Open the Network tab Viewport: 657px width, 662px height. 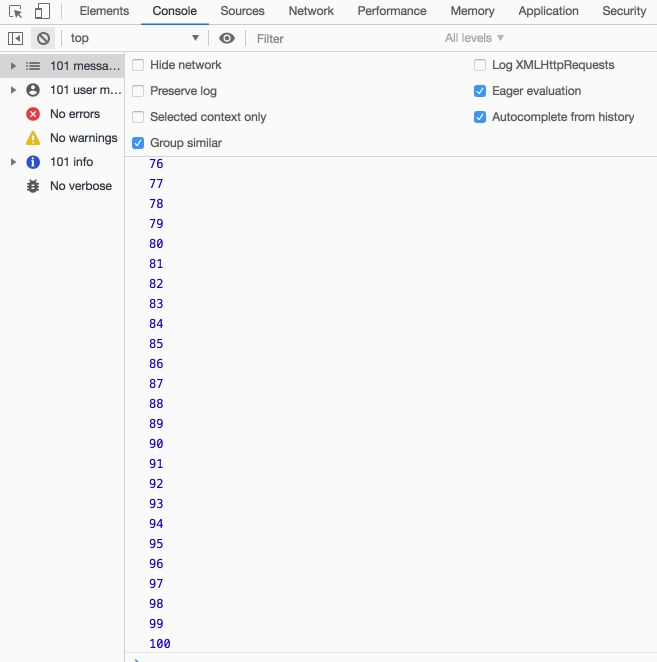[x=311, y=11]
